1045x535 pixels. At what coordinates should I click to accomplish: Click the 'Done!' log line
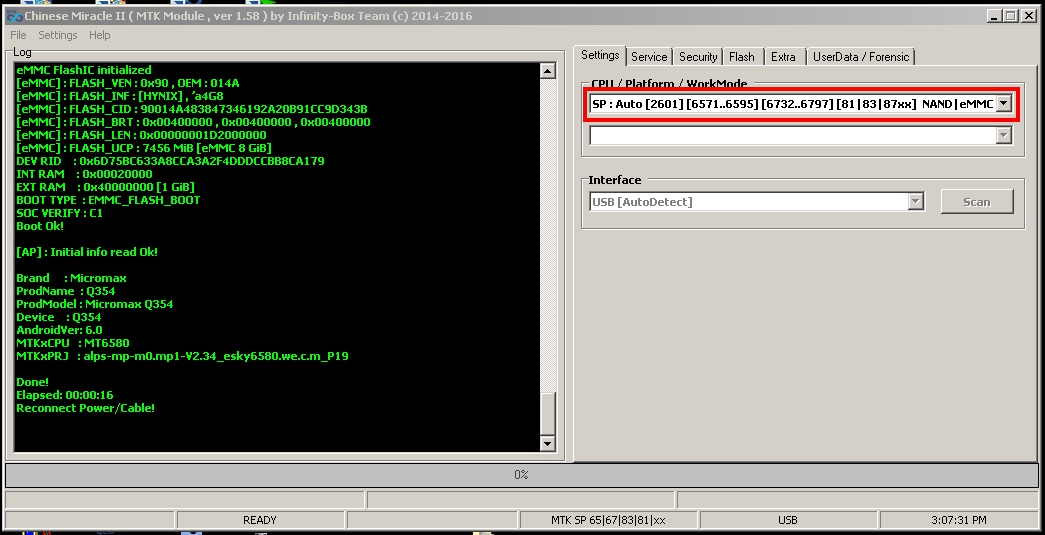[x=32, y=382]
